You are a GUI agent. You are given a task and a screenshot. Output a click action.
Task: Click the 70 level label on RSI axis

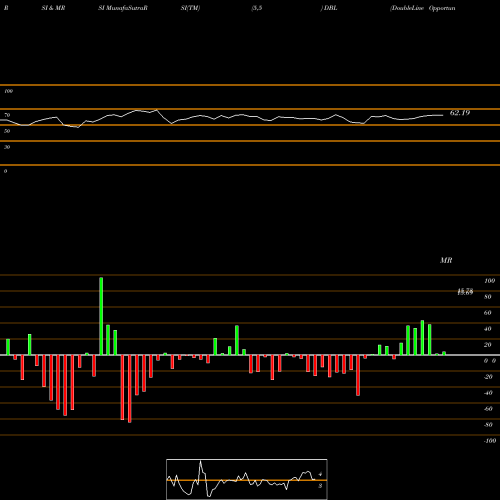(x=7, y=115)
